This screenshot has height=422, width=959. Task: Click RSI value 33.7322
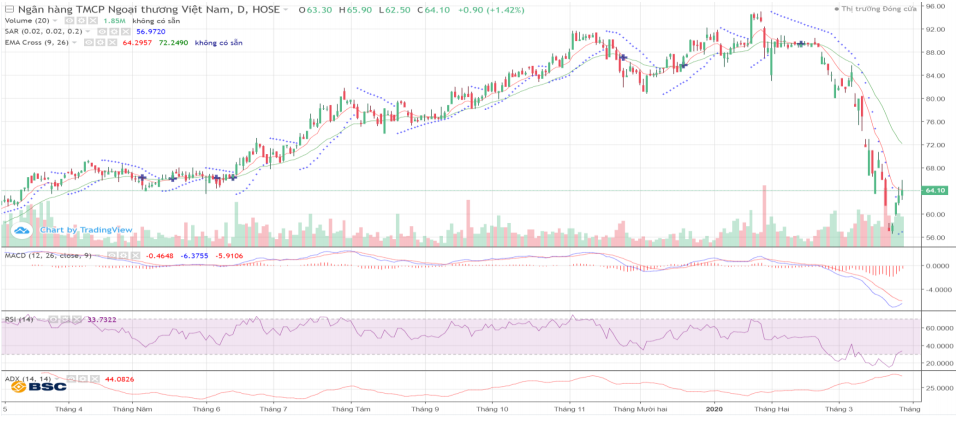pos(102,319)
